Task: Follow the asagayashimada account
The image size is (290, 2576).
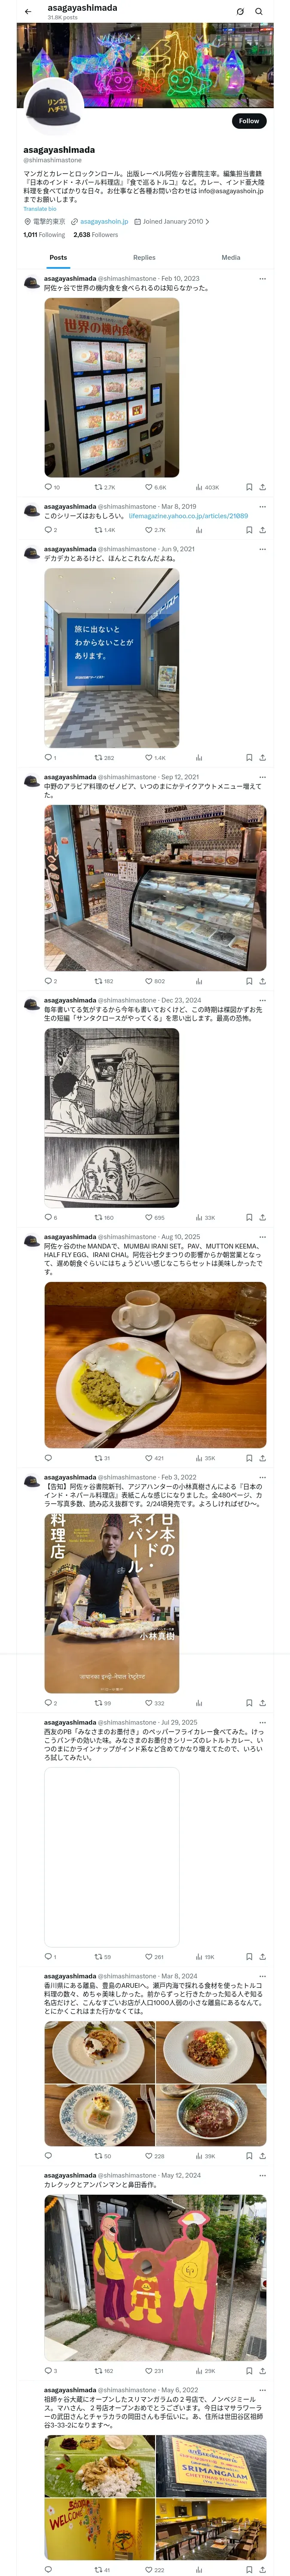Action: tap(249, 121)
